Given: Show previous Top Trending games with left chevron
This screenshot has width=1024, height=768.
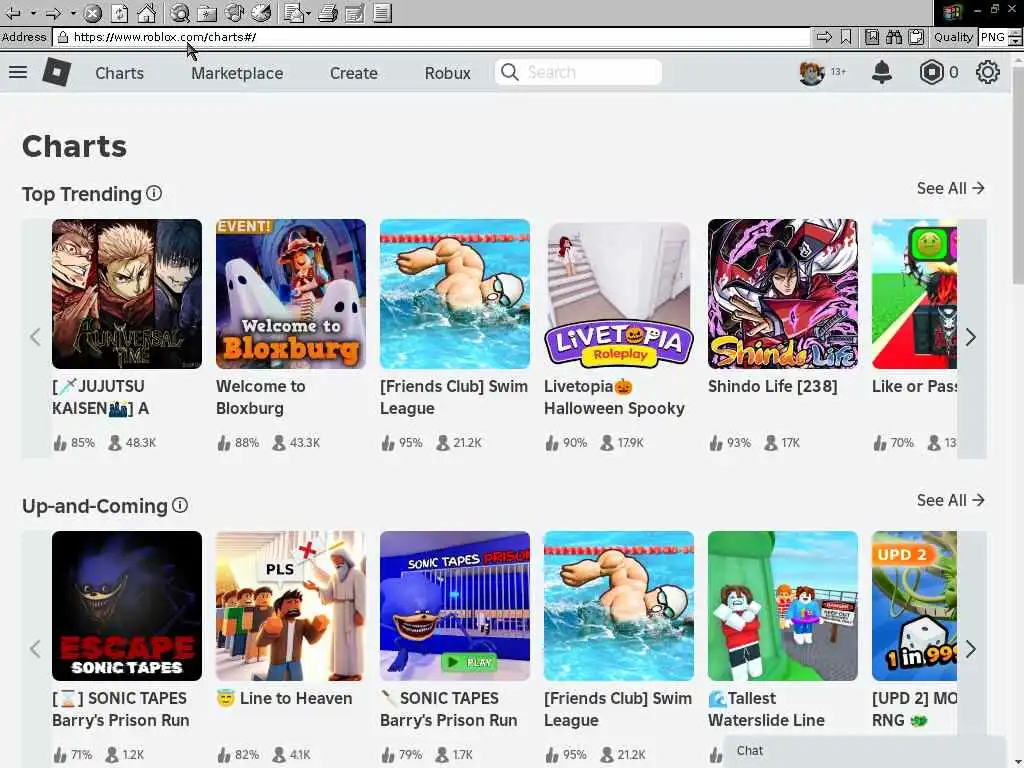Looking at the screenshot, I should point(35,337).
